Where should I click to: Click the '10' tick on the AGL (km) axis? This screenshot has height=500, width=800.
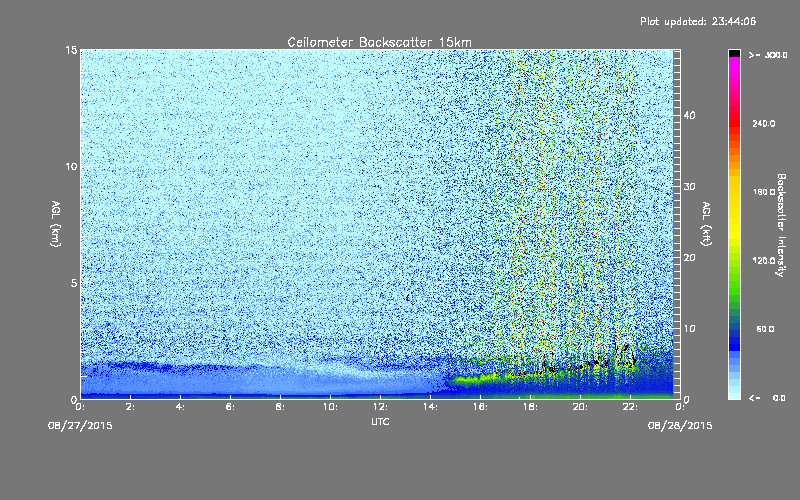click(x=71, y=167)
